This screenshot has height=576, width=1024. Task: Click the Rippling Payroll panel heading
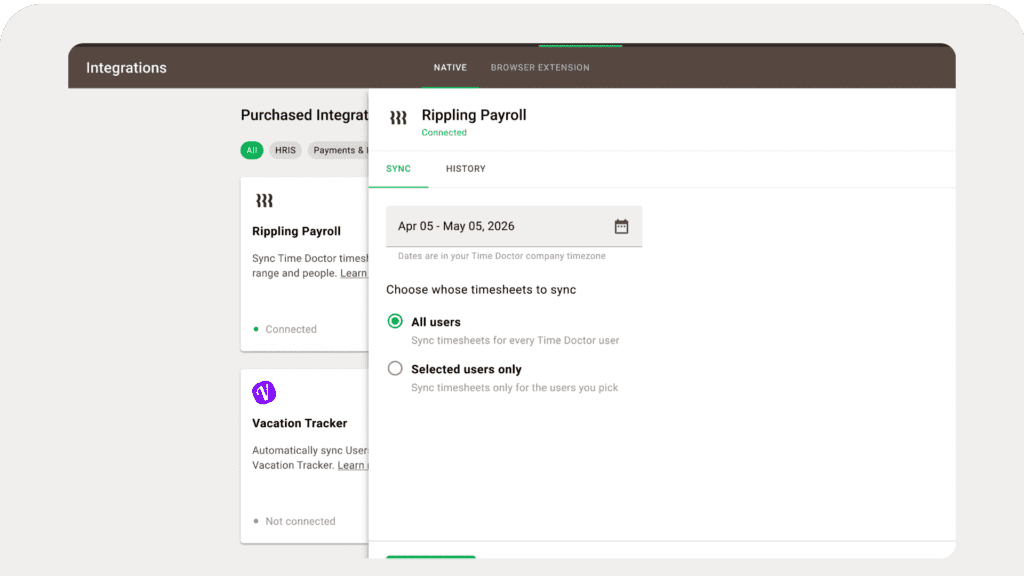pos(474,115)
